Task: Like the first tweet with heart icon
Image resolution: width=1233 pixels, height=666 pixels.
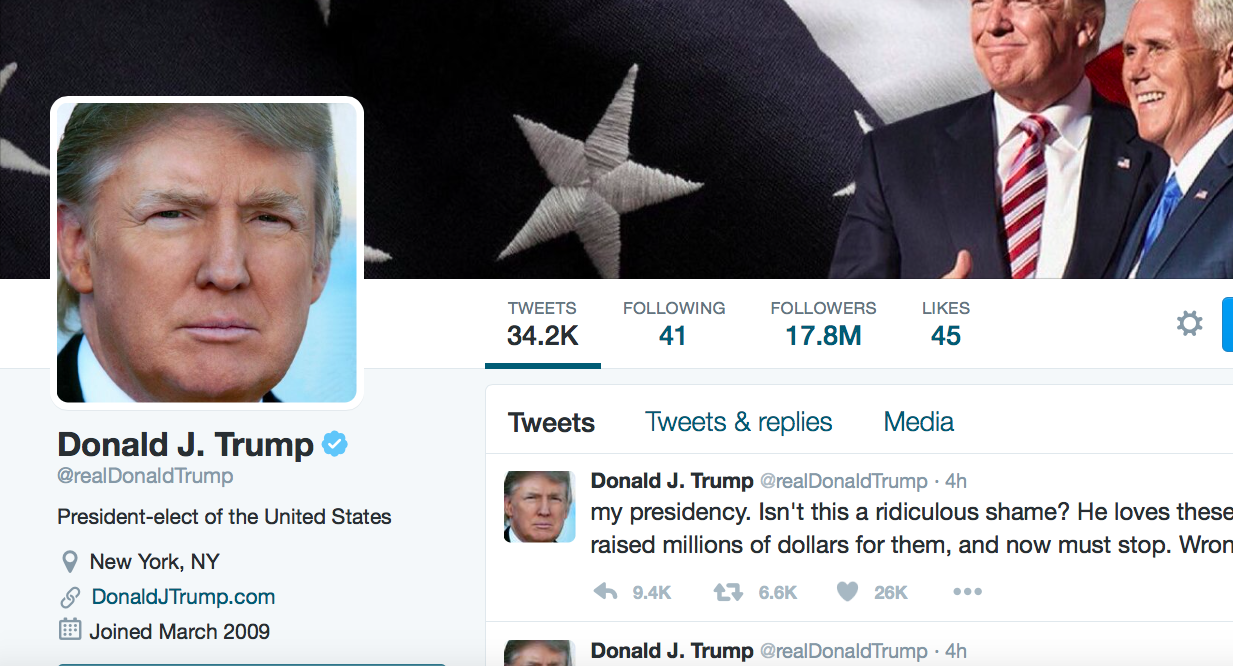Action: coord(847,592)
